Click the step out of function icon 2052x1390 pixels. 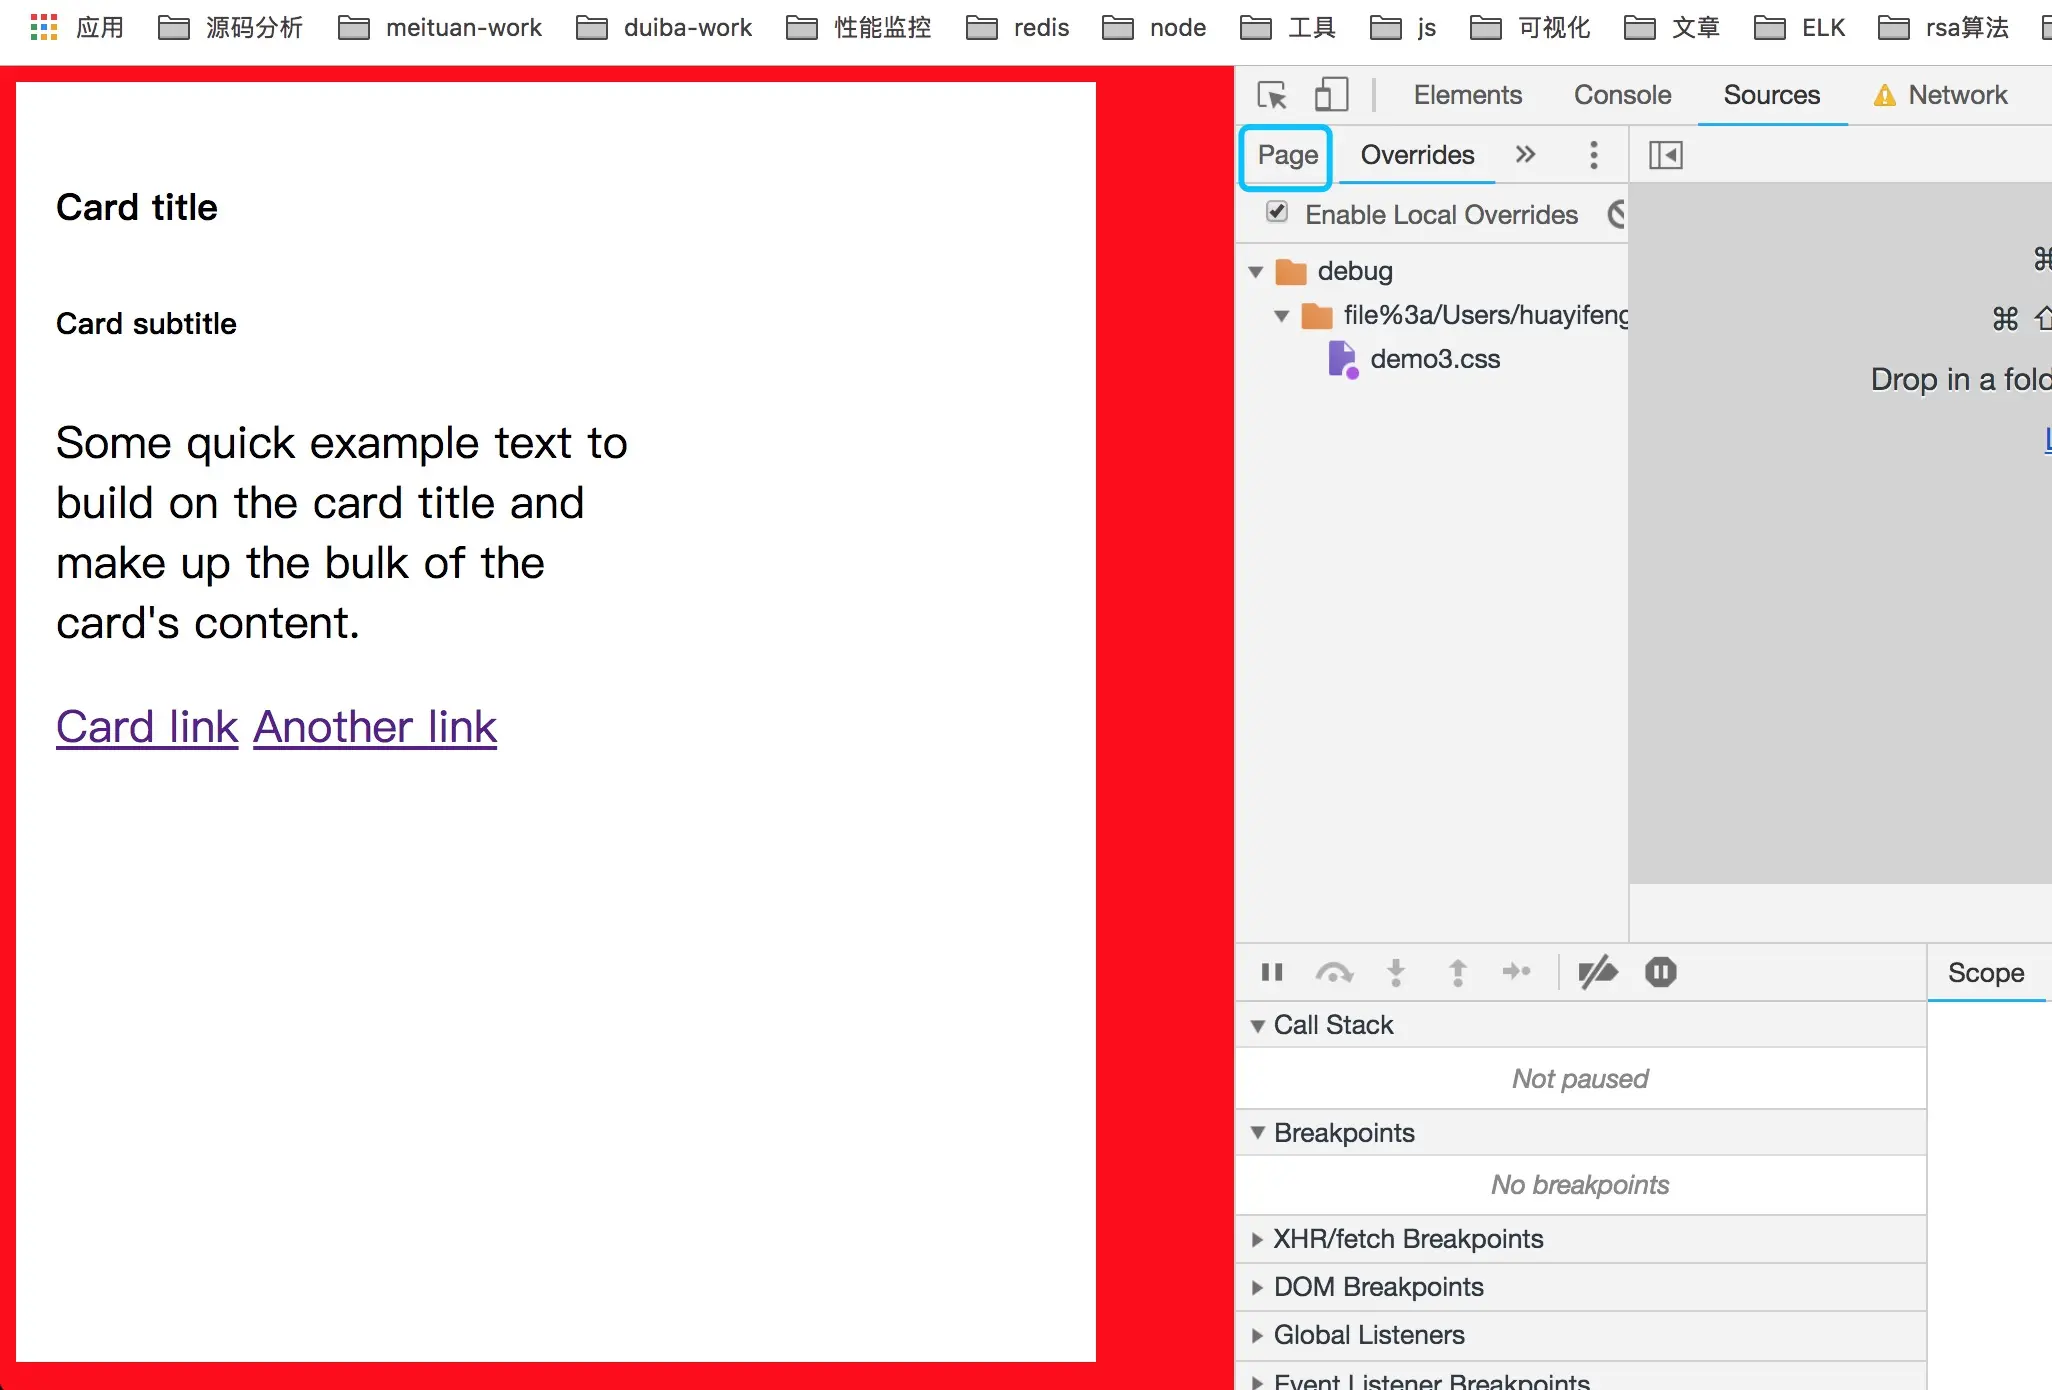[x=1457, y=972]
